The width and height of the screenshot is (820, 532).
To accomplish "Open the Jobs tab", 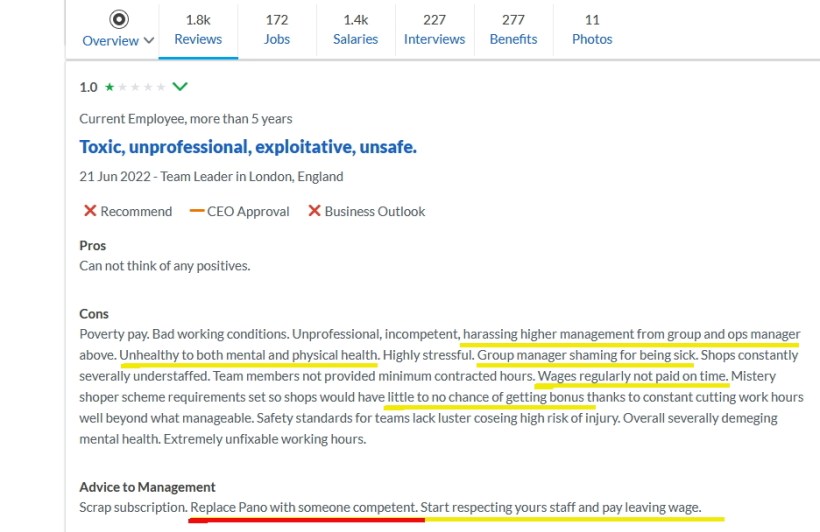I will point(277,29).
